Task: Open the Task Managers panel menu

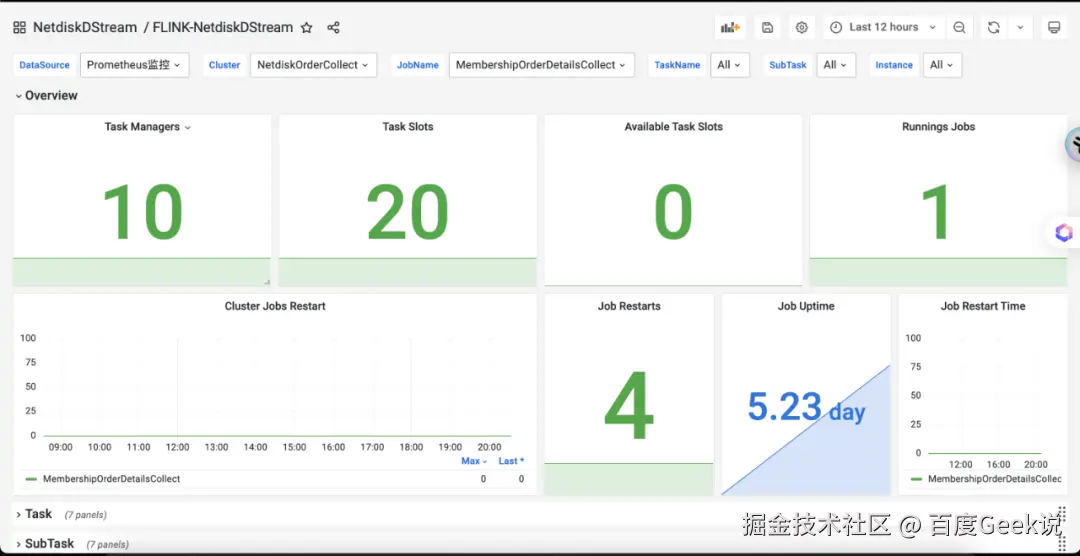Action: pos(187,127)
